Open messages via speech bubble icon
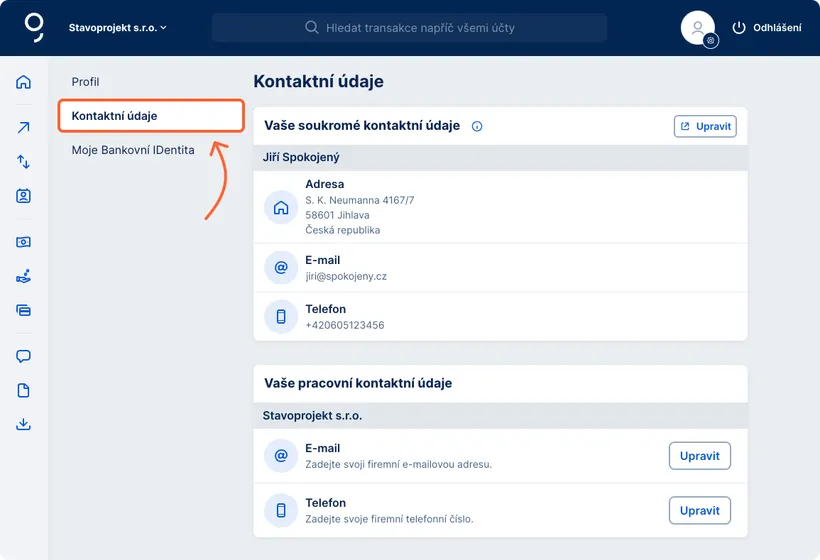 coord(23,356)
